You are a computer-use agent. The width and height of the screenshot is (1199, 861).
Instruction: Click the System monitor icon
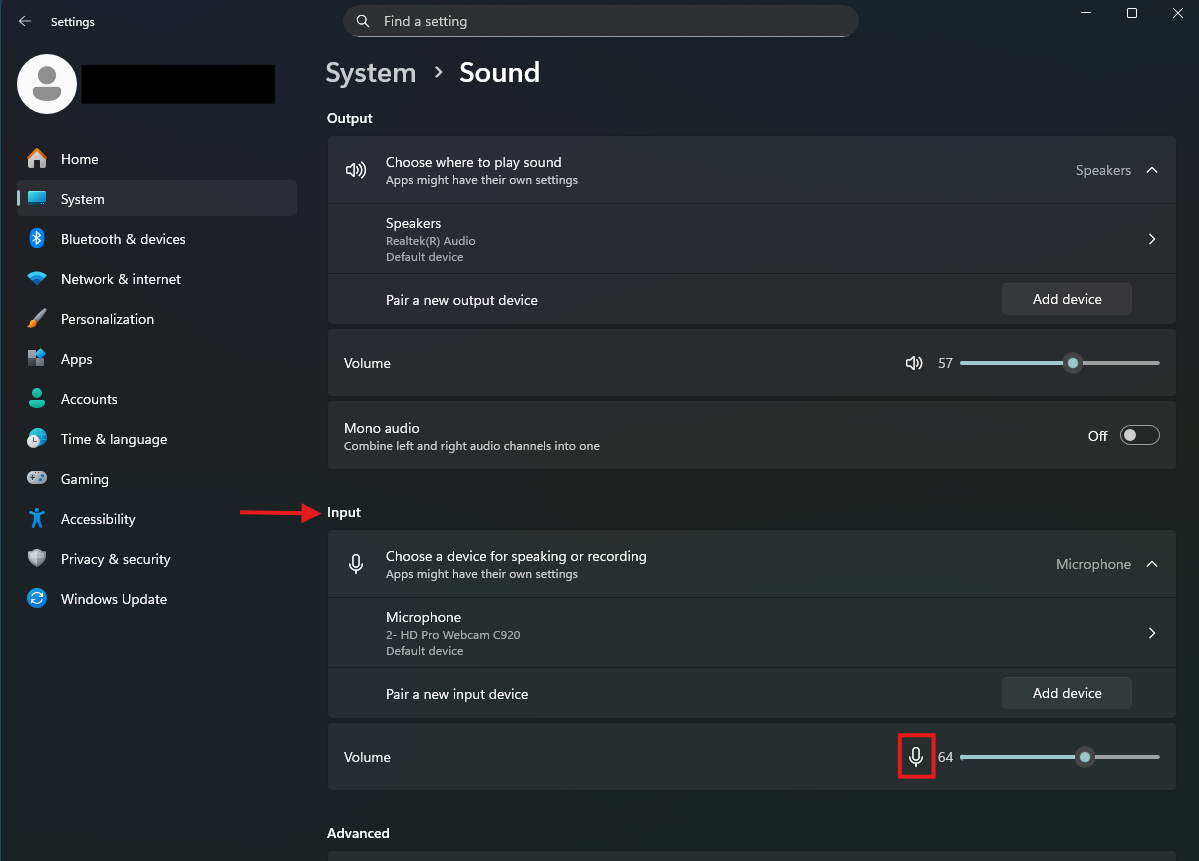click(37, 198)
